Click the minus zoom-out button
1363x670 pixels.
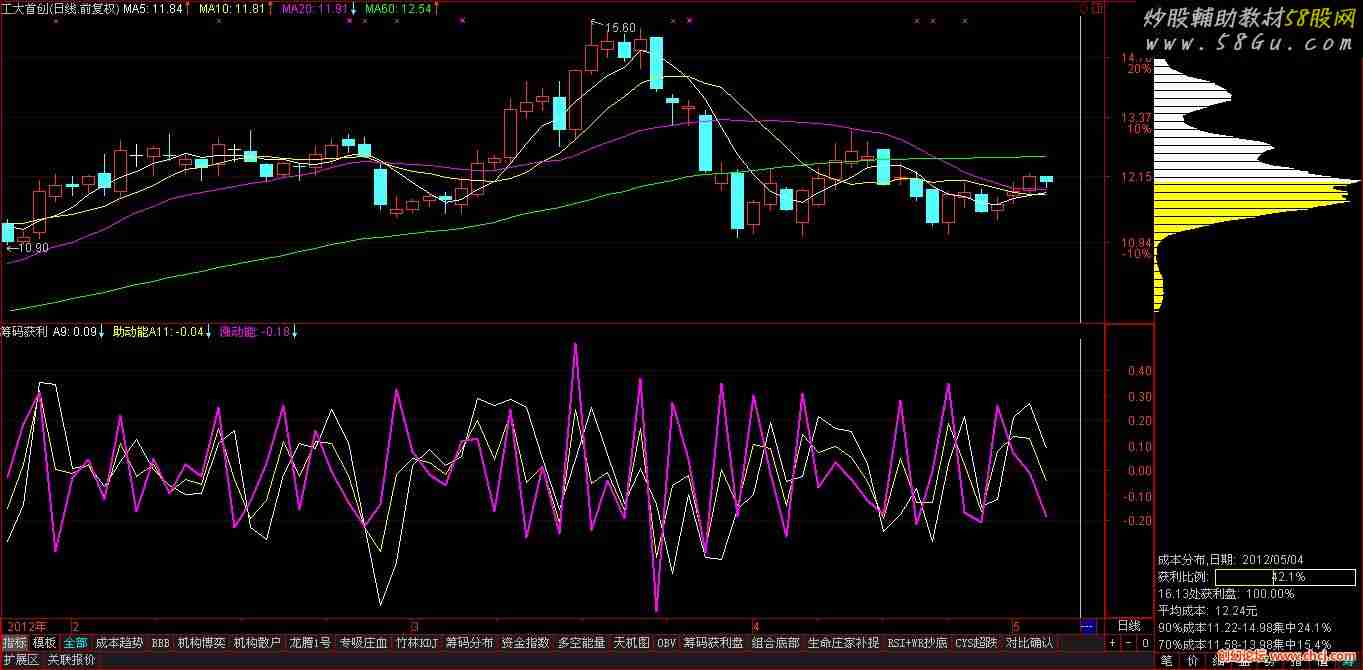1127,642
